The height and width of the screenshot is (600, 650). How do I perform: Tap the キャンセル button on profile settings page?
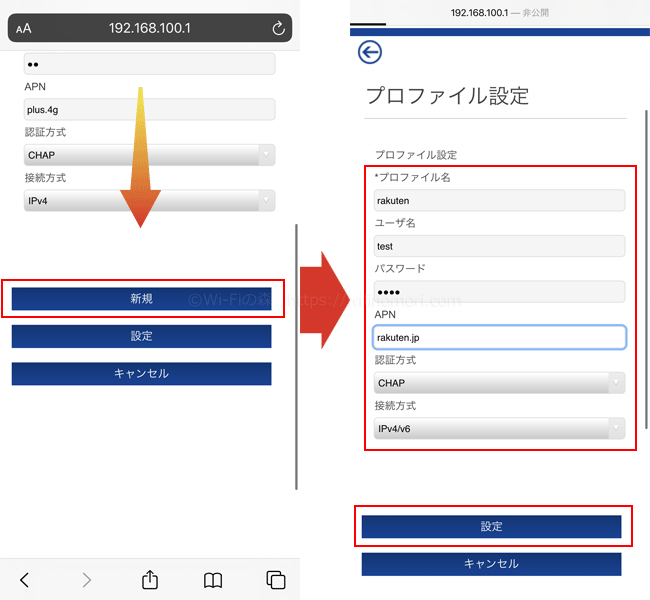(491, 564)
